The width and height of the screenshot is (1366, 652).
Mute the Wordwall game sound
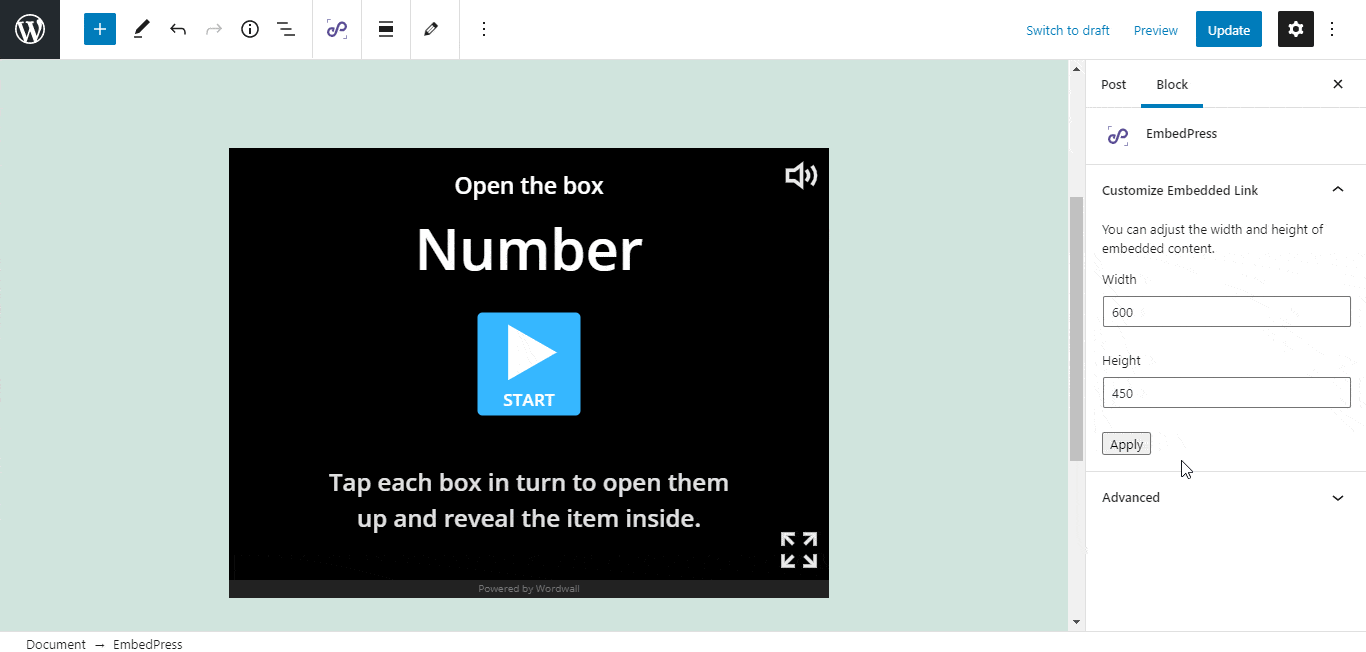801,176
